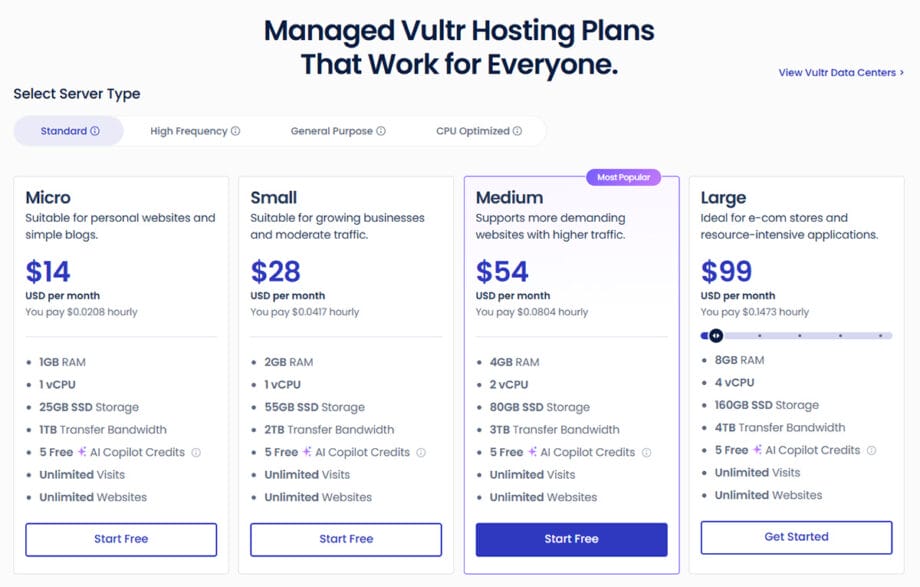Start Free with the Micro plan
Viewport: 920px width, 587px height.
click(x=120, y=538)
